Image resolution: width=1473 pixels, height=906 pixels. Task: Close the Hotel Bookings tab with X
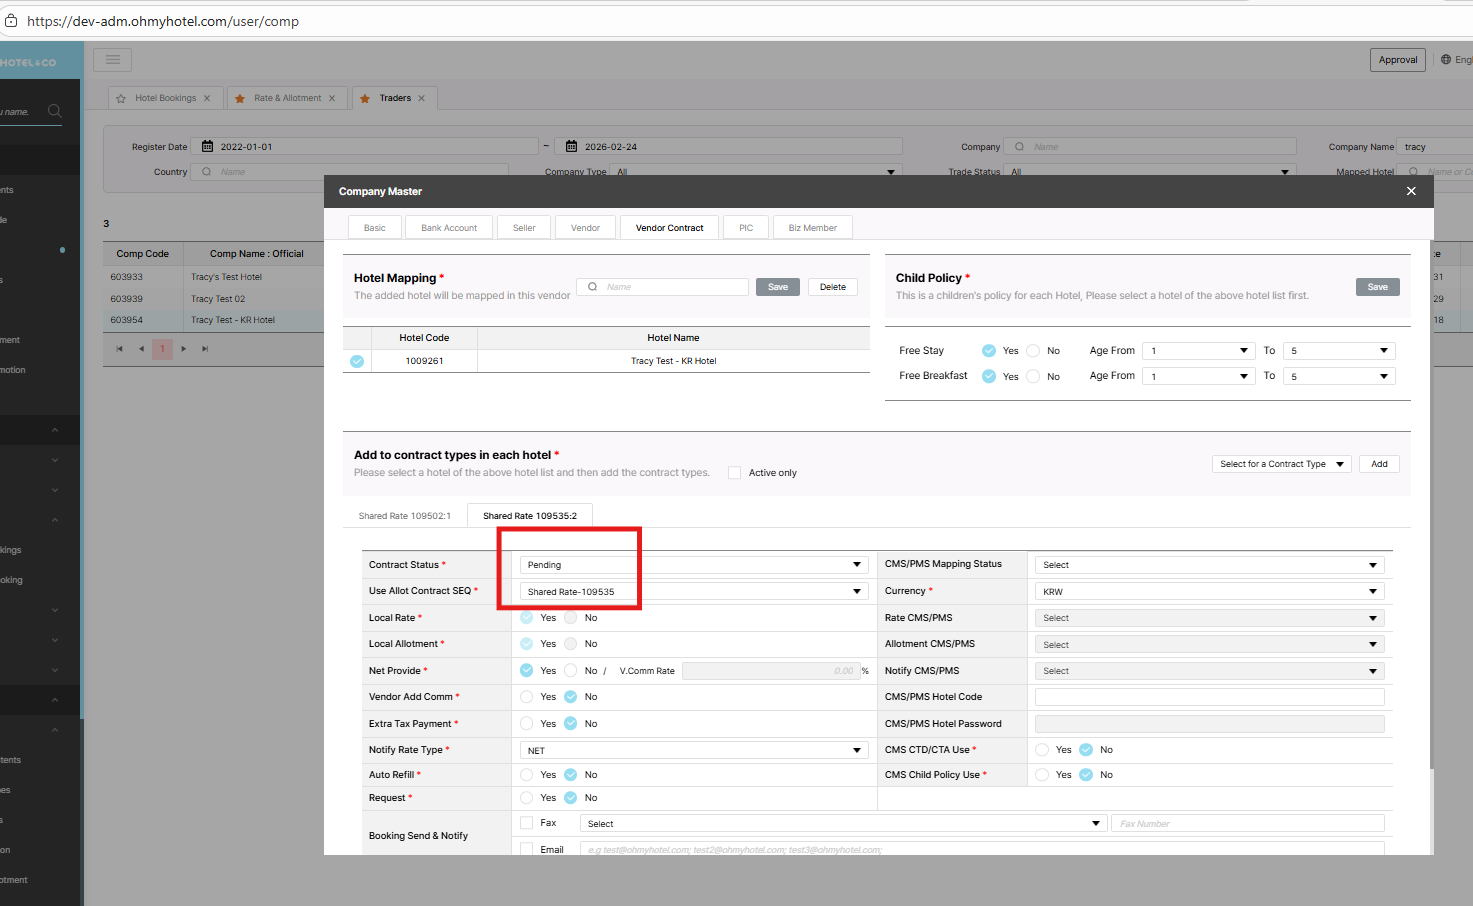[207, 98]
